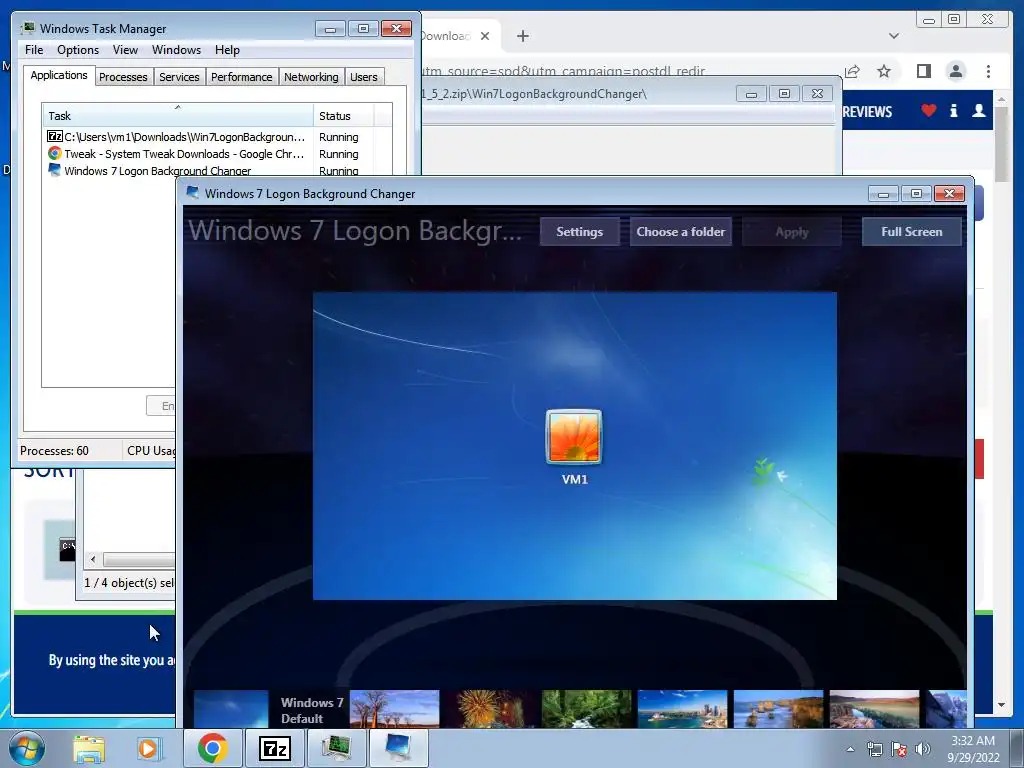Click the Task Manager title bar icon

coord(28,28)
